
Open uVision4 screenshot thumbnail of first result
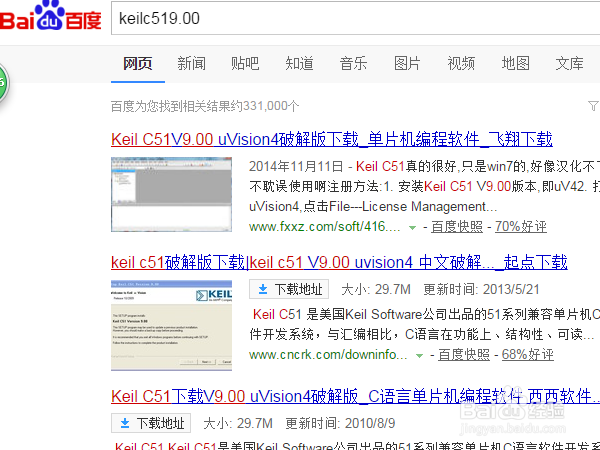point(171,194)
